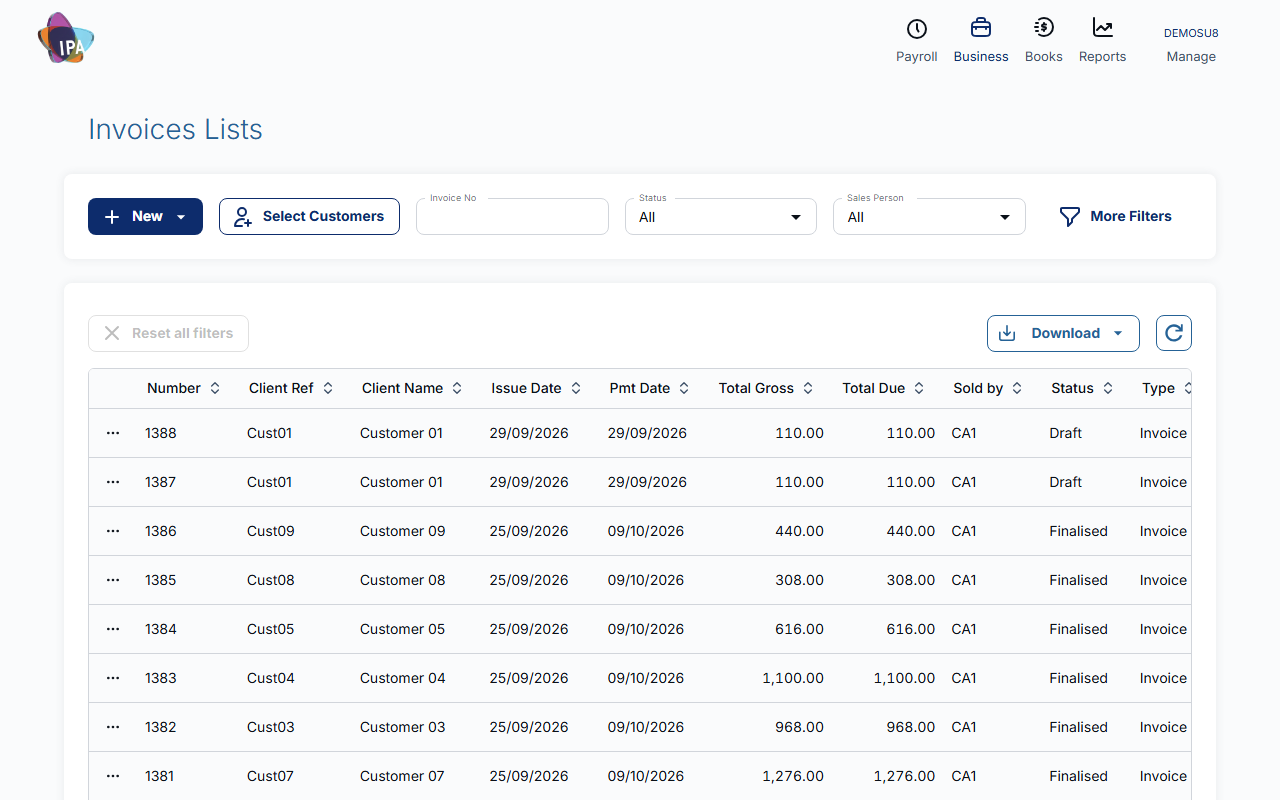1280x800 pixels.
Task: Click Draft status of invoice 1387
Action: (1065, 482)
